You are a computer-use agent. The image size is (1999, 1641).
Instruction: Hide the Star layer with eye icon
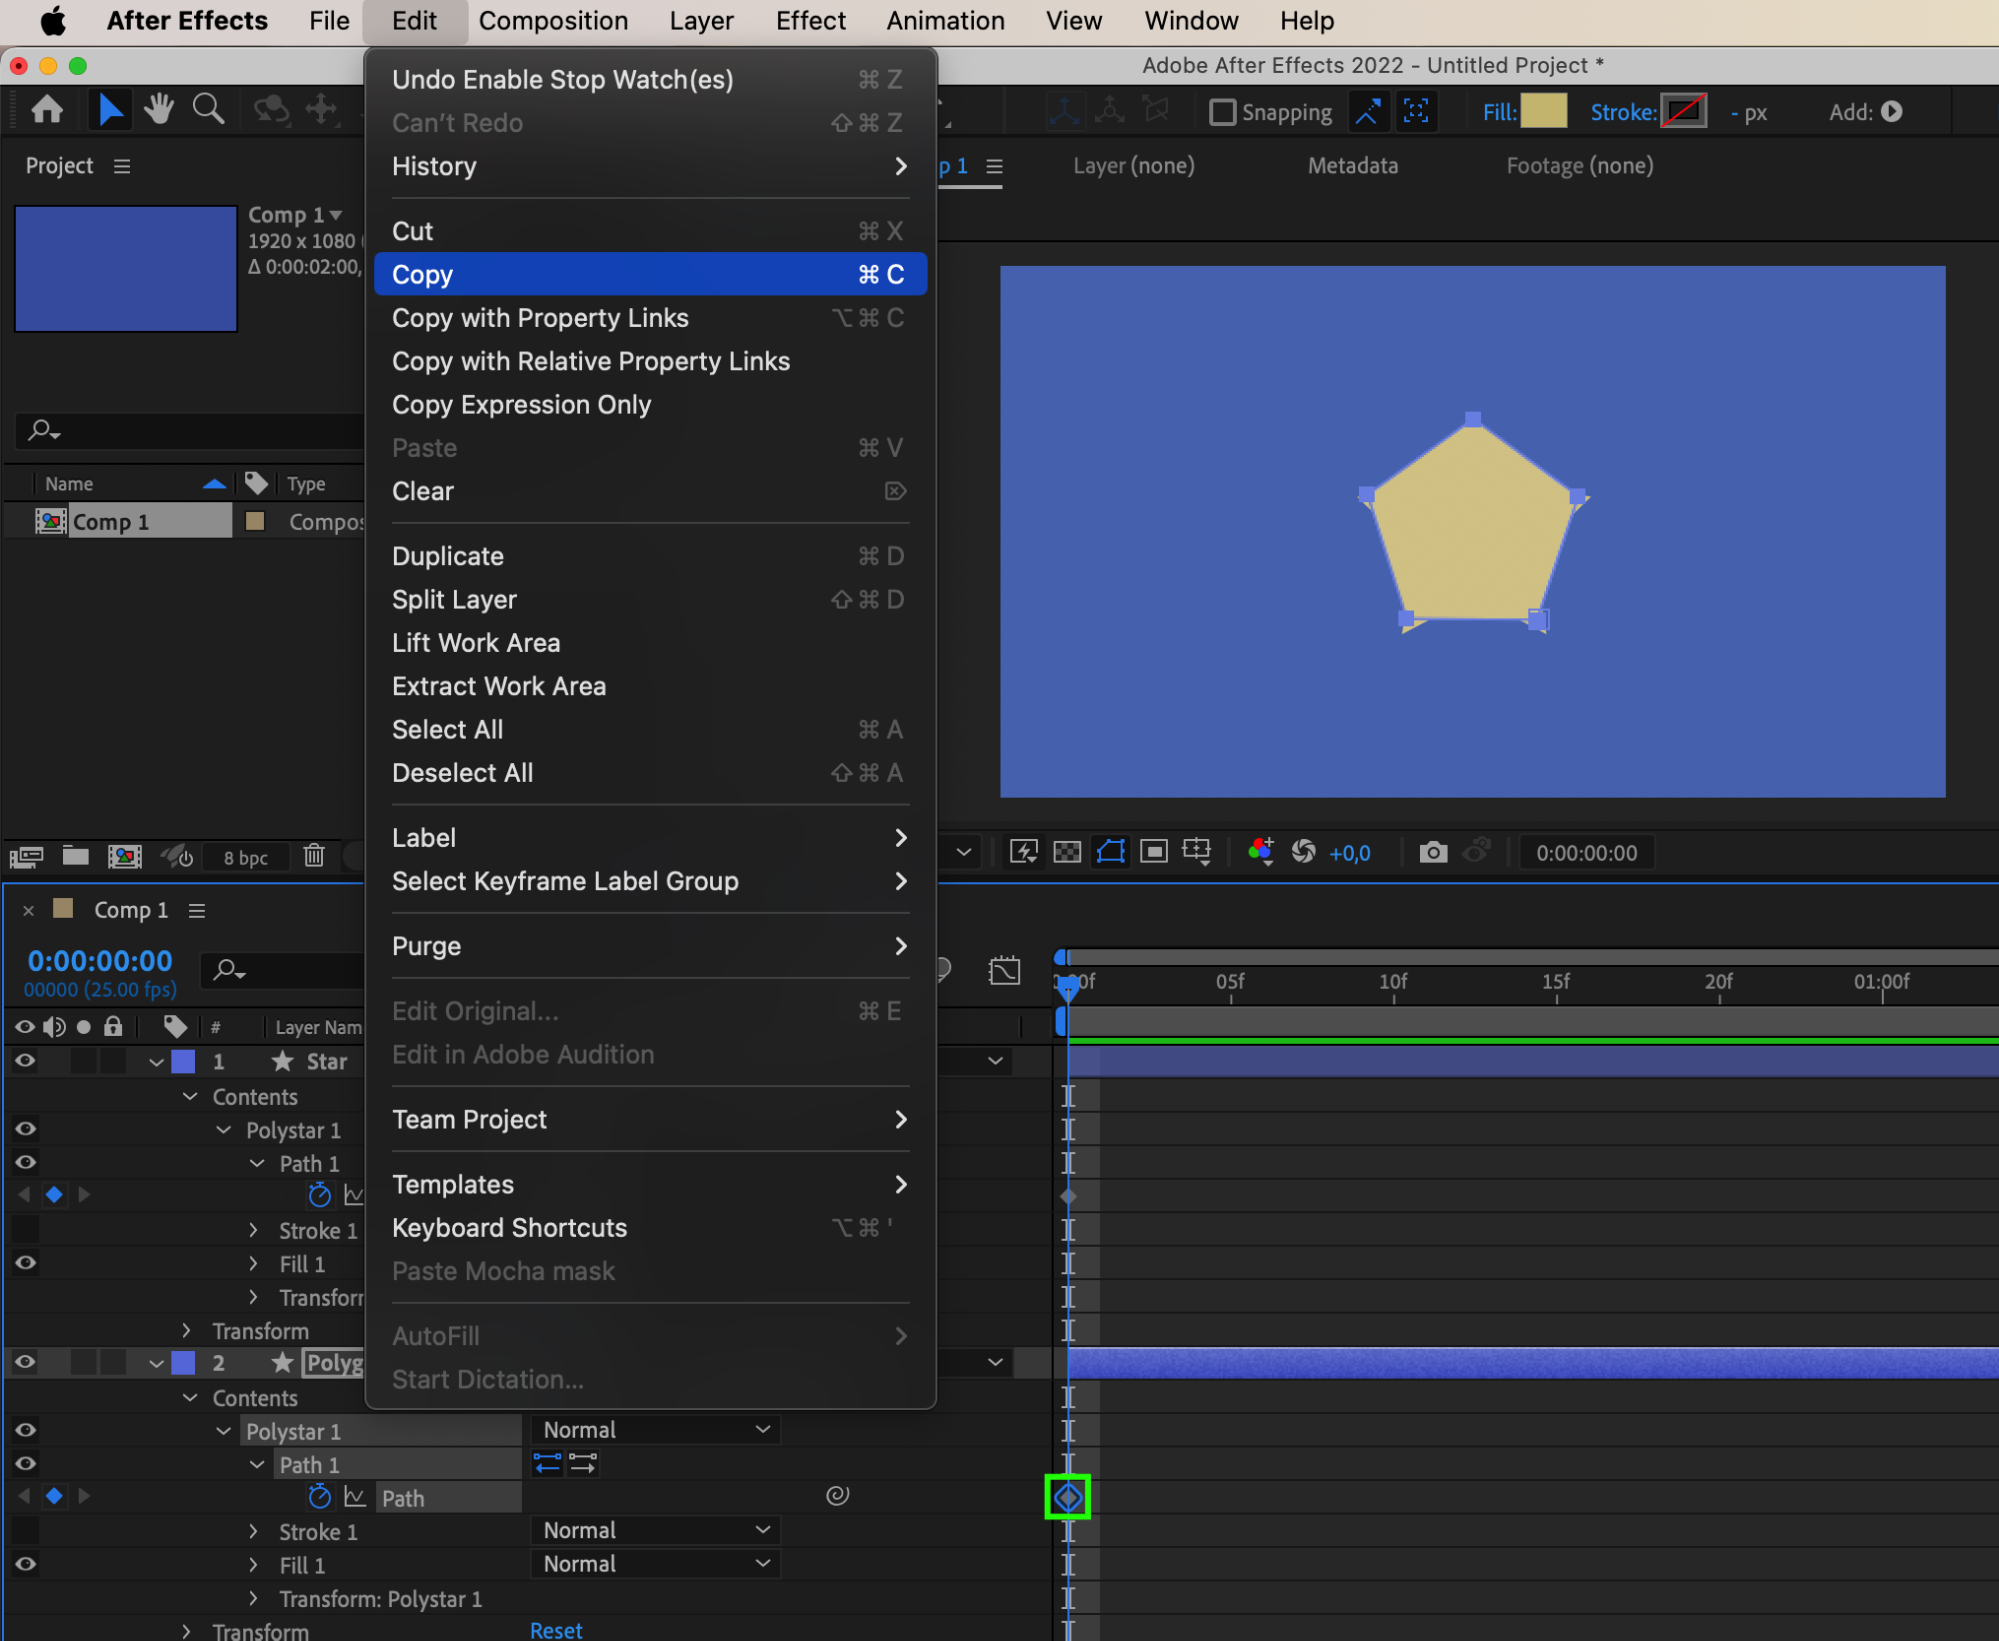click(x=25, y=1061)
